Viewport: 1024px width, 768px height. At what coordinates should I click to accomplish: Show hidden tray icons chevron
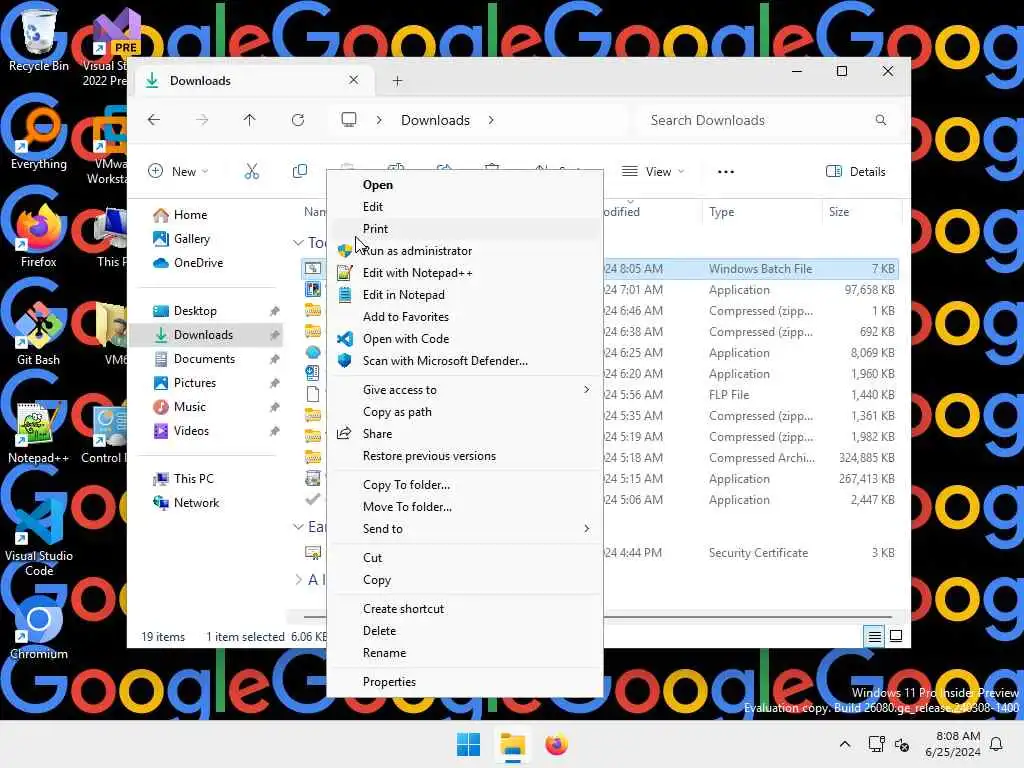[x=844, y=744]
